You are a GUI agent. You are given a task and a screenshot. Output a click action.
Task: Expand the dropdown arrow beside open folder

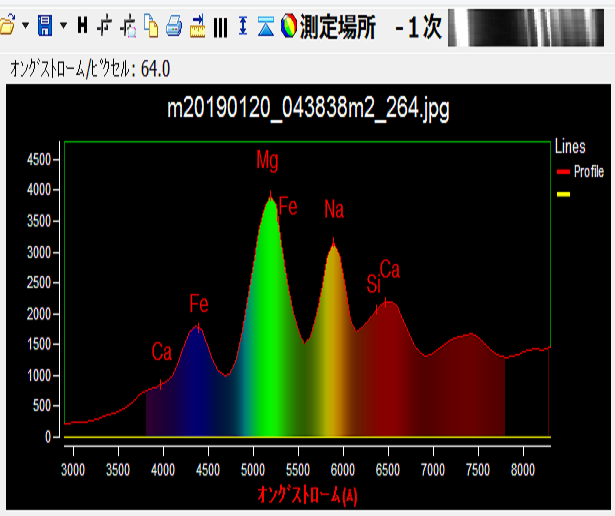coord(24,27)
